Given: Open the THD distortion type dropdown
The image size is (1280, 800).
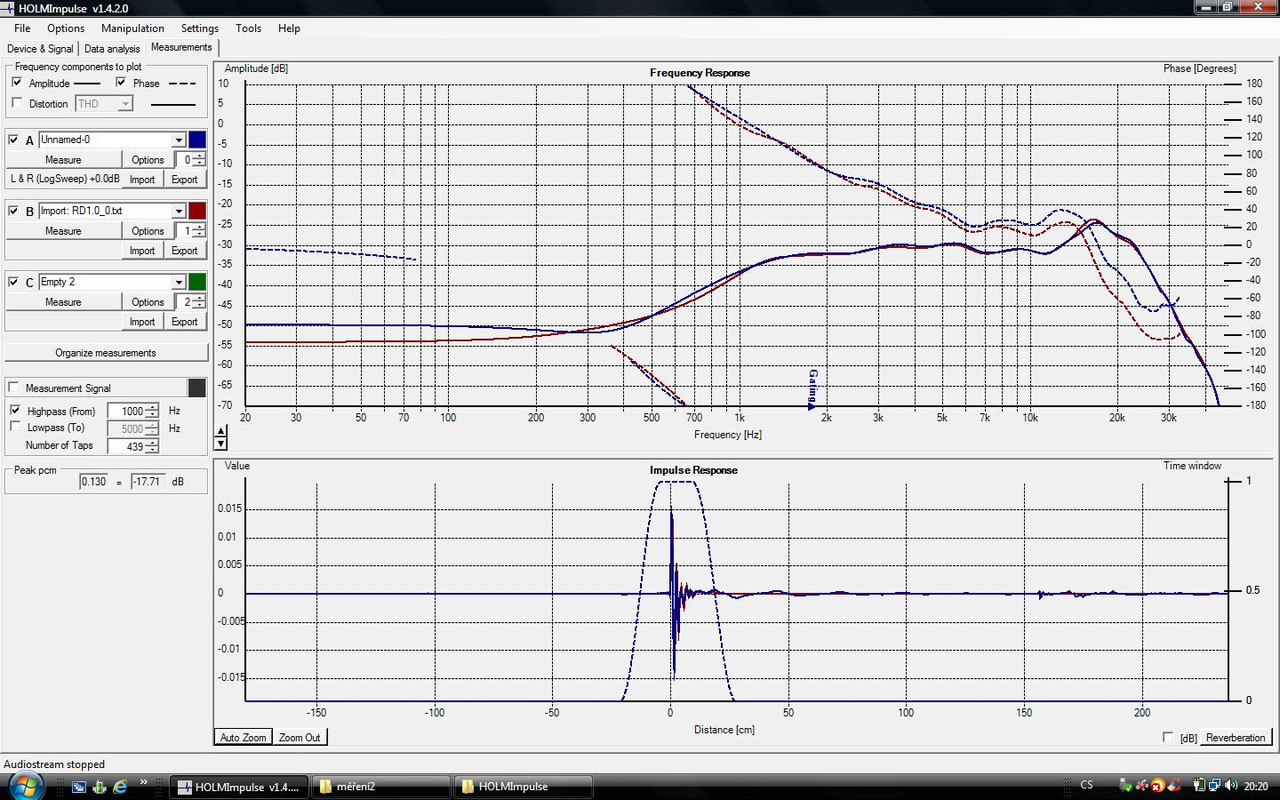Looking at the screenshot, I should point(126,103).
